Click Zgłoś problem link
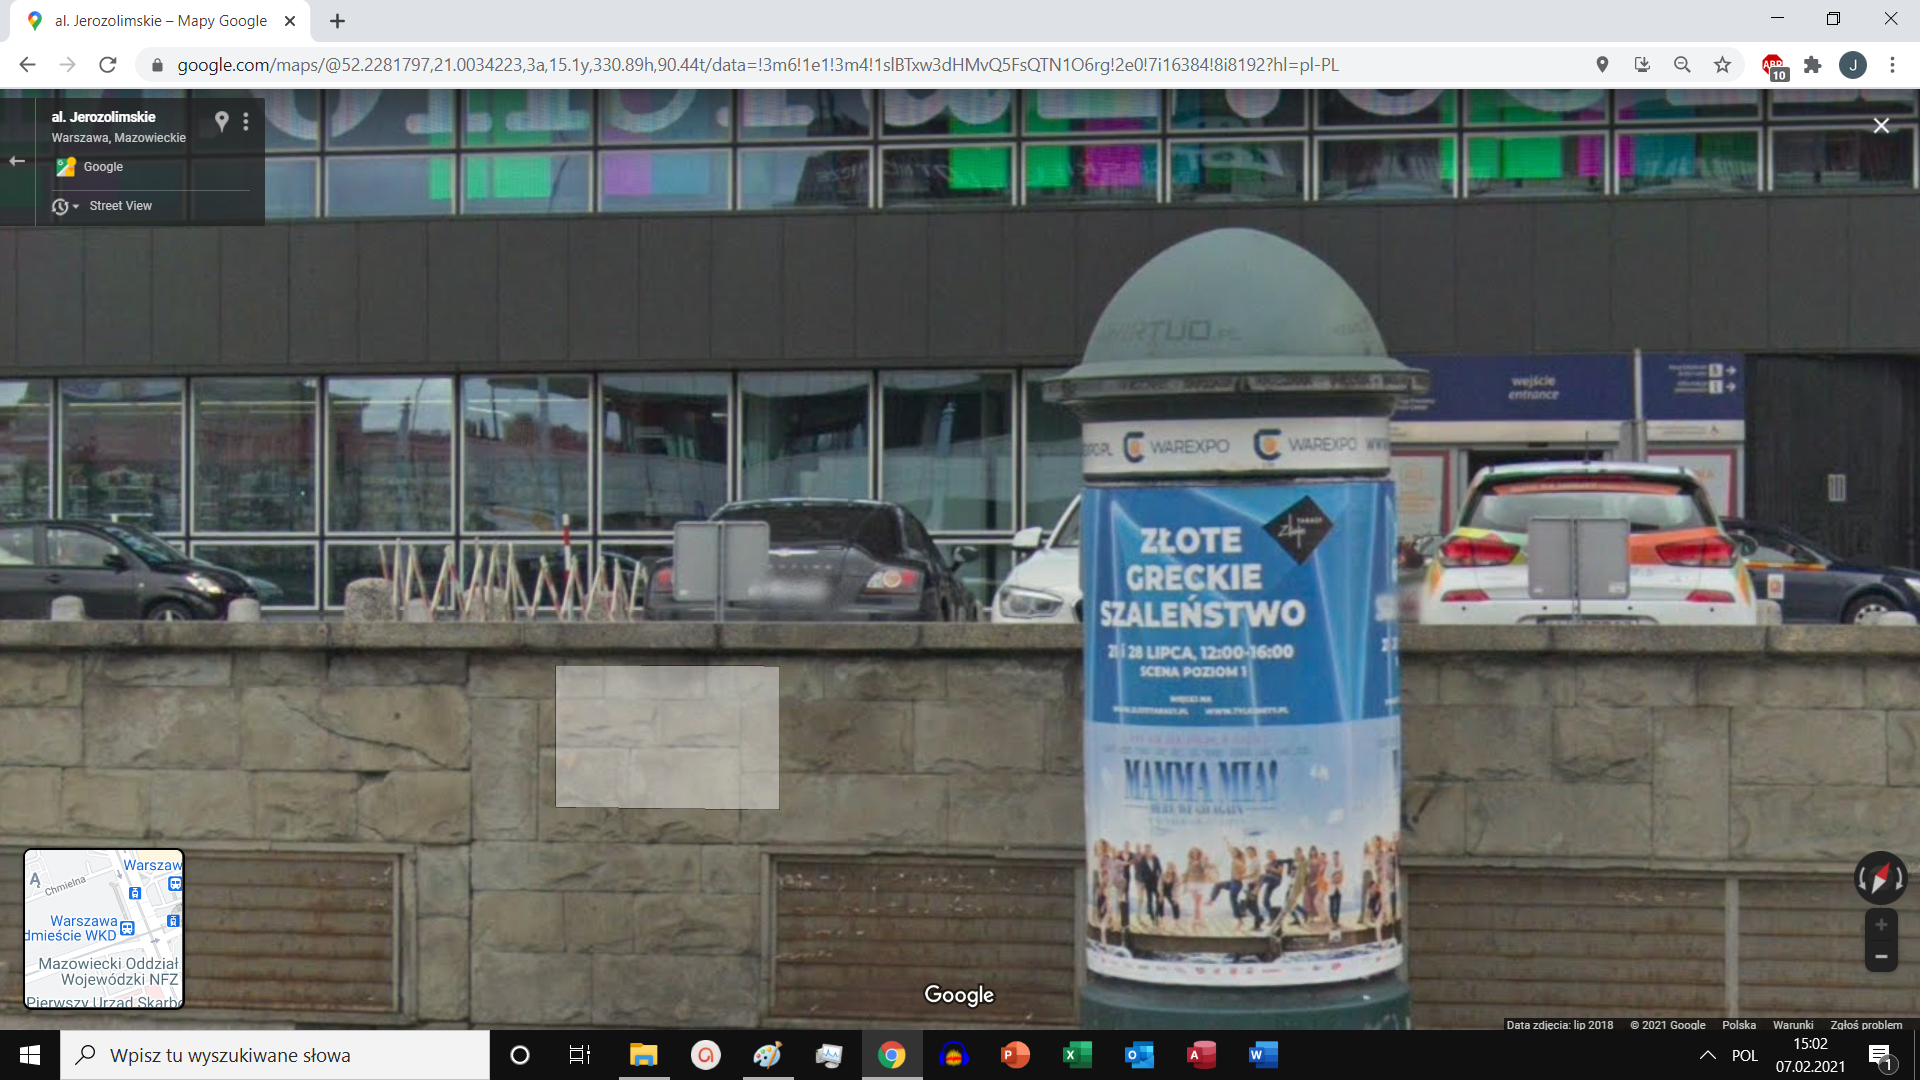 tap(1866, 1025)
